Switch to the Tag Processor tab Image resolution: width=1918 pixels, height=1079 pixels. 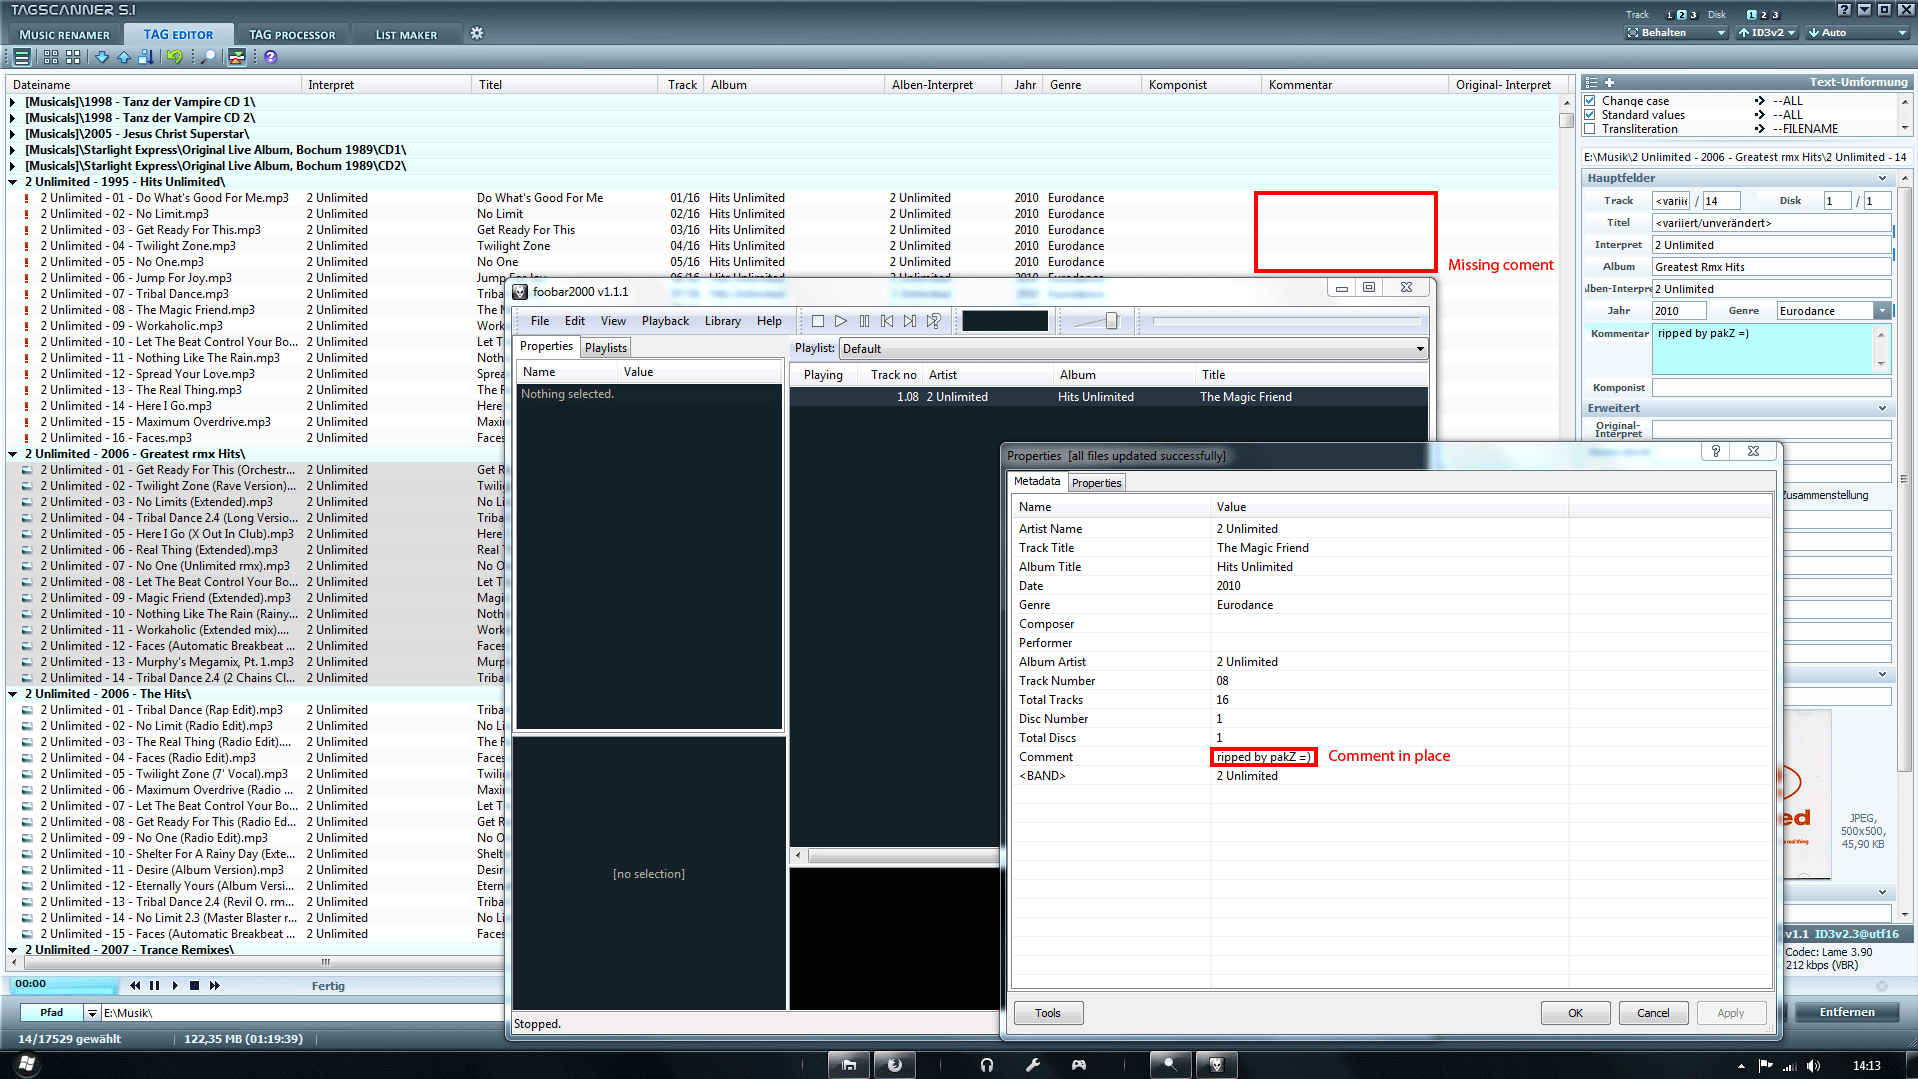click(292, 35)
